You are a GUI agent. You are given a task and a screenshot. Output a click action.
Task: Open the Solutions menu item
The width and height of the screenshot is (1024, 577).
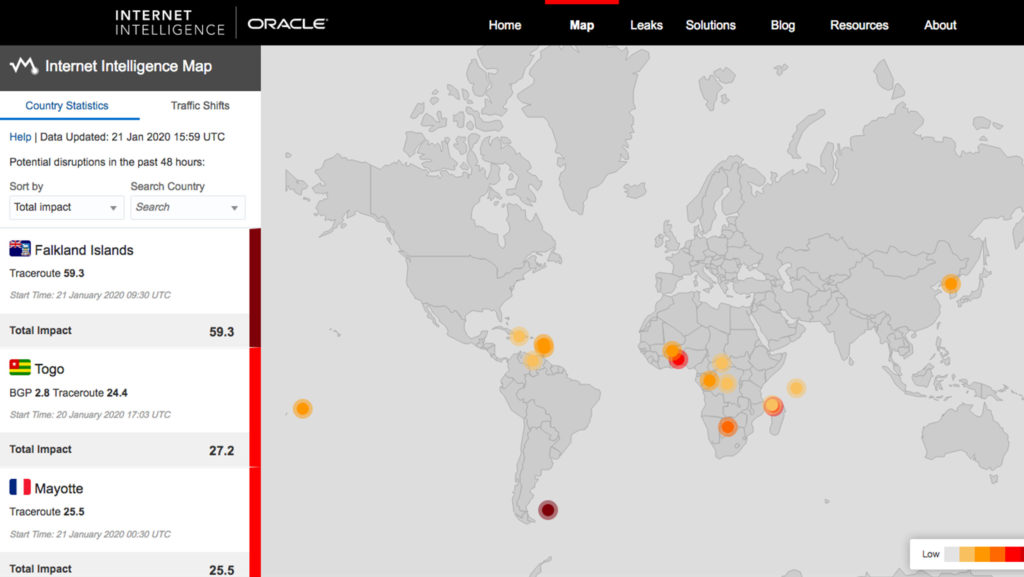pyautogui.click(x=711, y=25)
